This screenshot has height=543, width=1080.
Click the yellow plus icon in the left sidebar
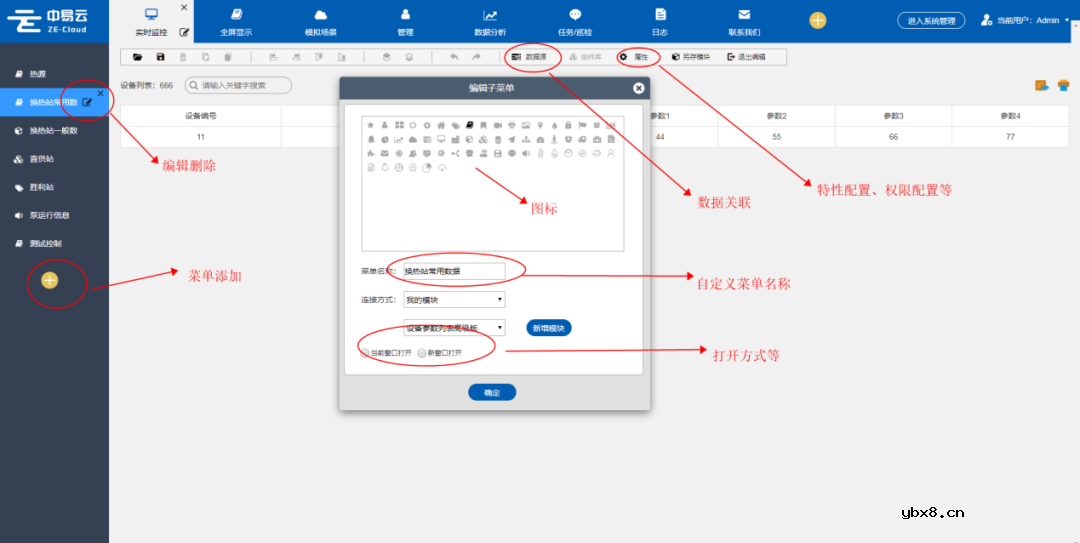50,280
